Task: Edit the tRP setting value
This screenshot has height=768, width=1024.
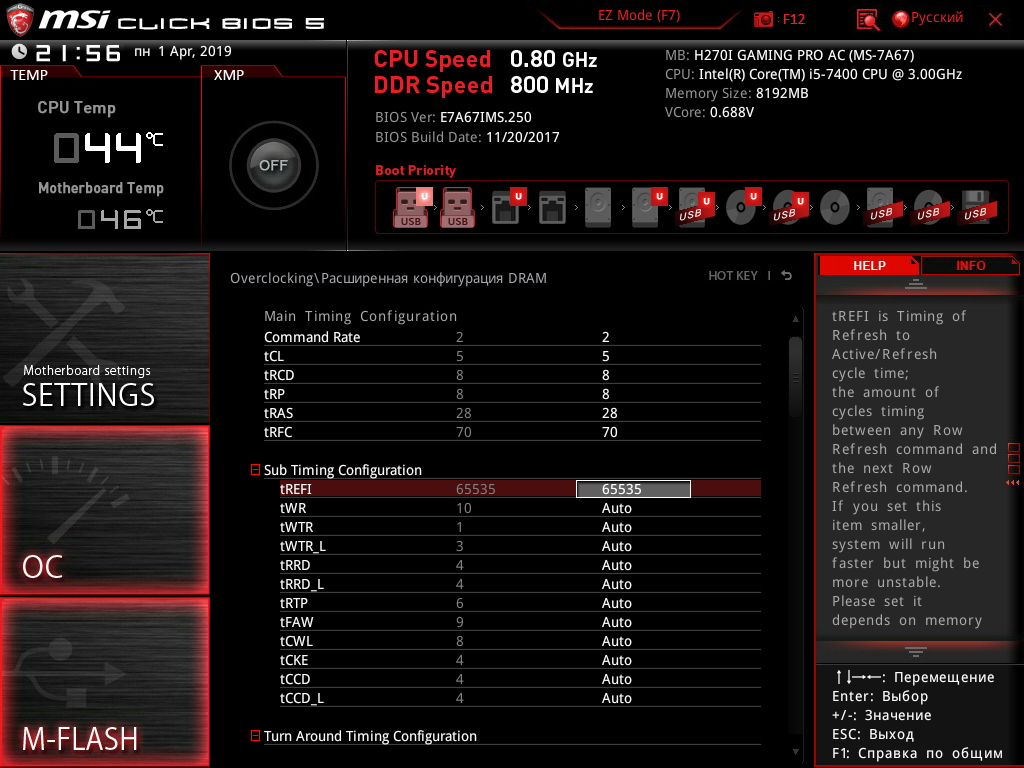Action: click(x=605, y=394)
